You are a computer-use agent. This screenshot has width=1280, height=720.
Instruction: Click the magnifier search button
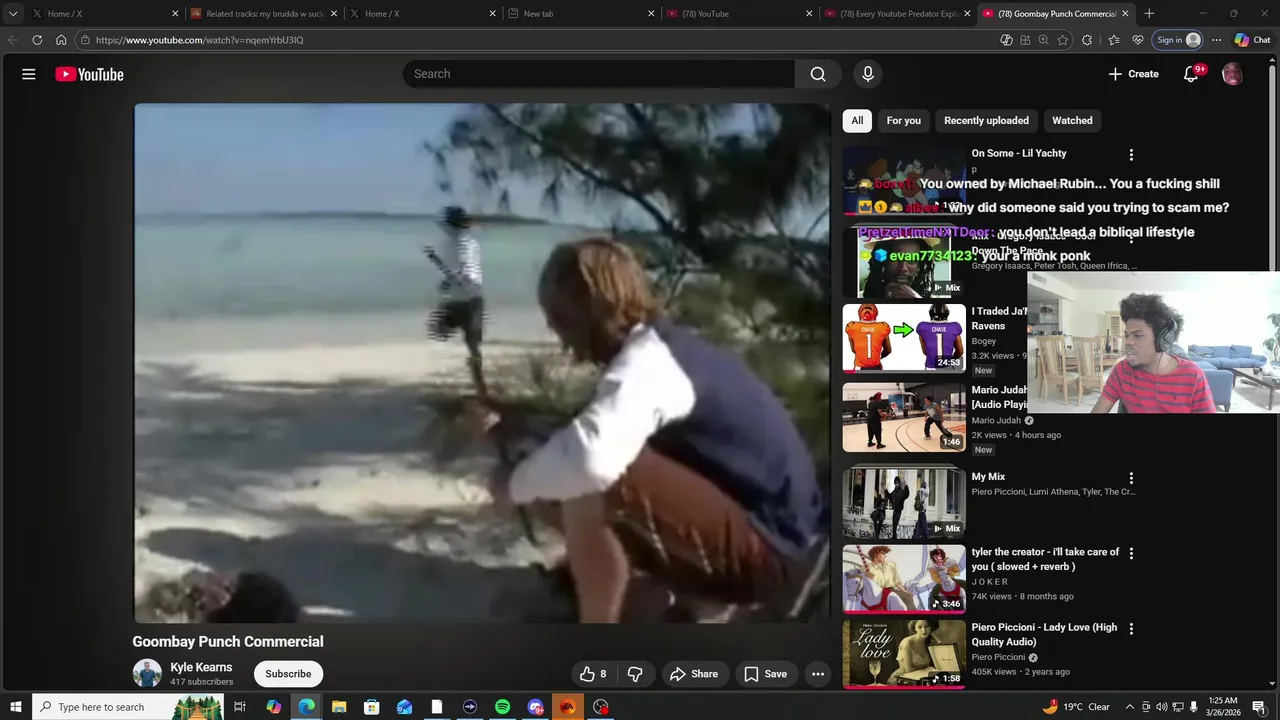[818, 74]
